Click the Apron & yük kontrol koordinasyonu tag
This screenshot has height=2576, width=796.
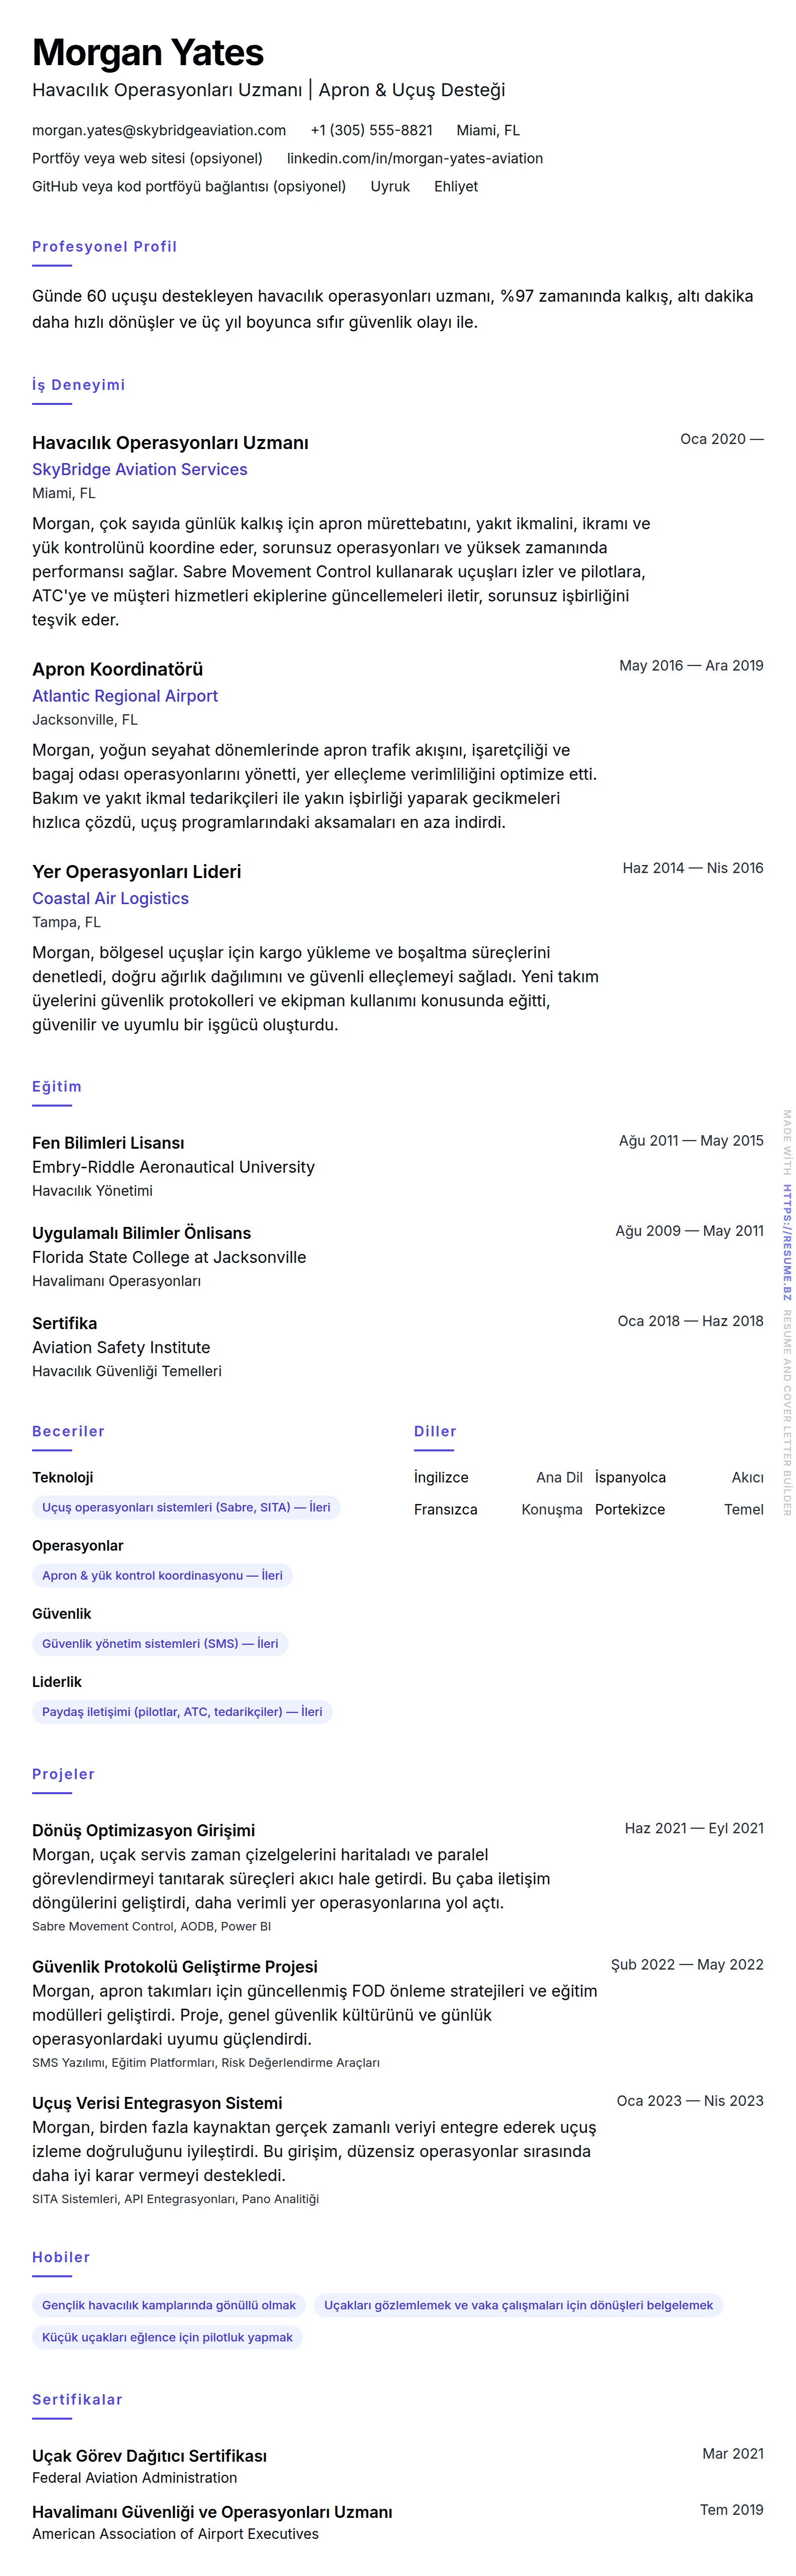tap(162, 1575)
